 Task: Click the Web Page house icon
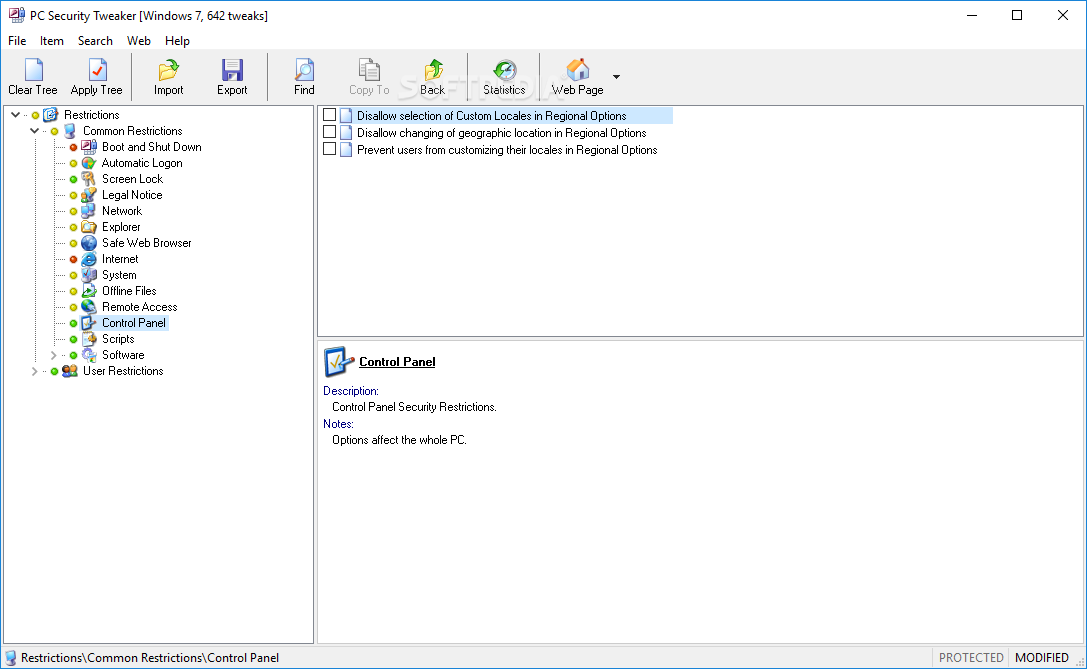tap(577, 70)
